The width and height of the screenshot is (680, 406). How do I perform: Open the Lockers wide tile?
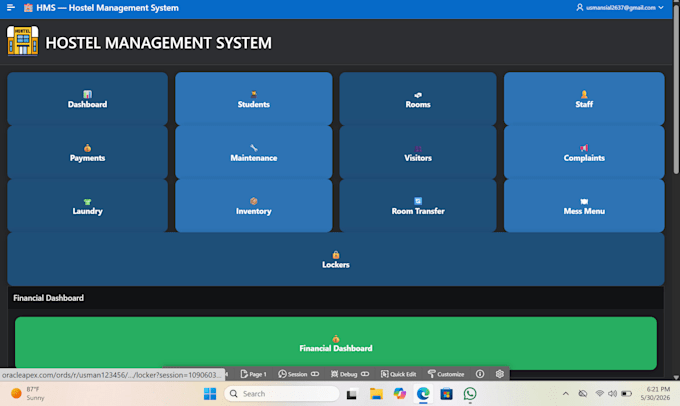[x=336, y=259]
